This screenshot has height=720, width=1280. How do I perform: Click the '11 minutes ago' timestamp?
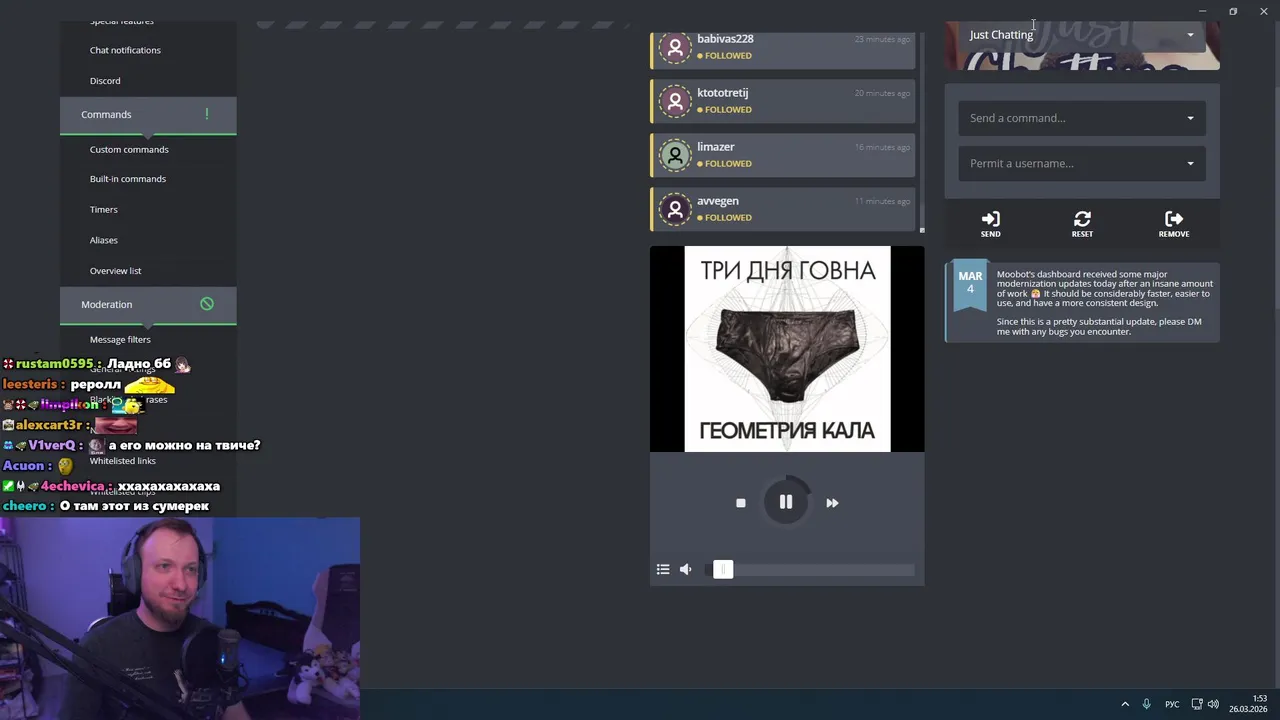(882, 202)
